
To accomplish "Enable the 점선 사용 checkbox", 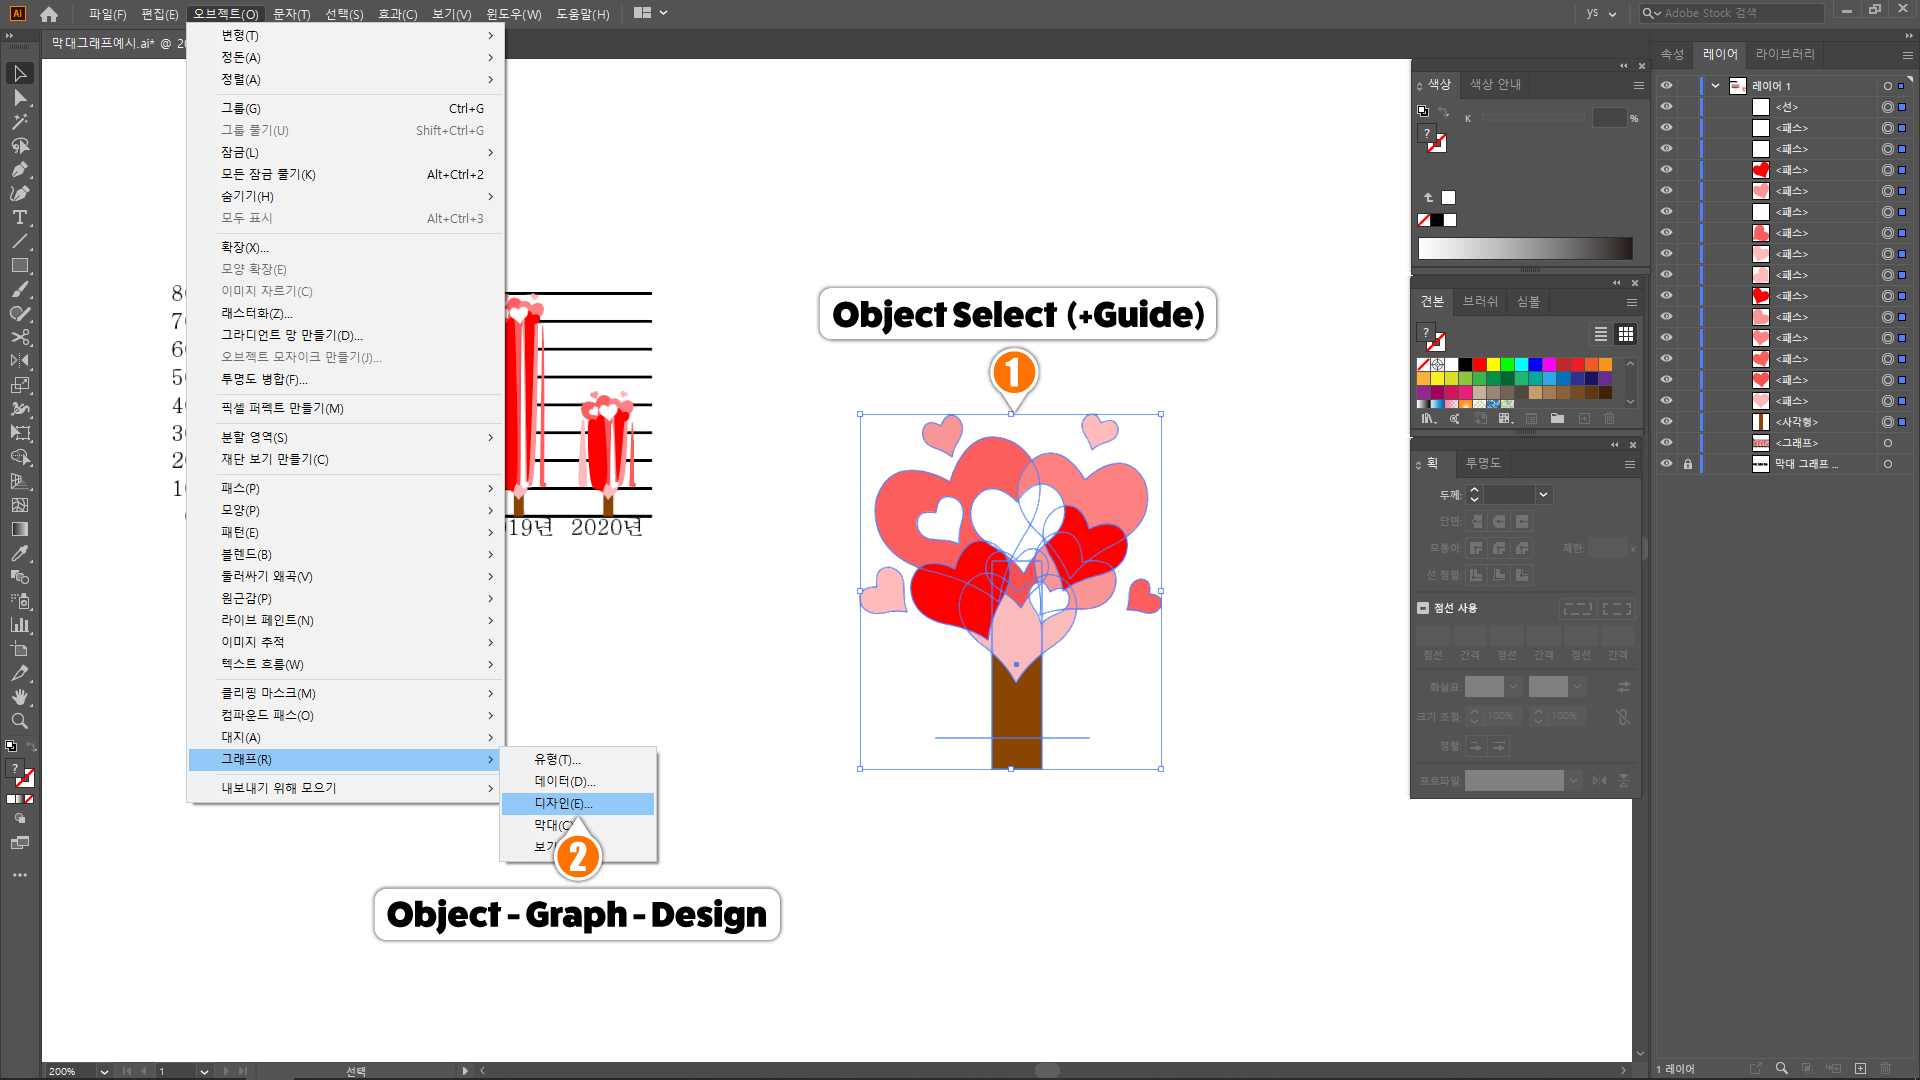I will [x=1423, y=608].
